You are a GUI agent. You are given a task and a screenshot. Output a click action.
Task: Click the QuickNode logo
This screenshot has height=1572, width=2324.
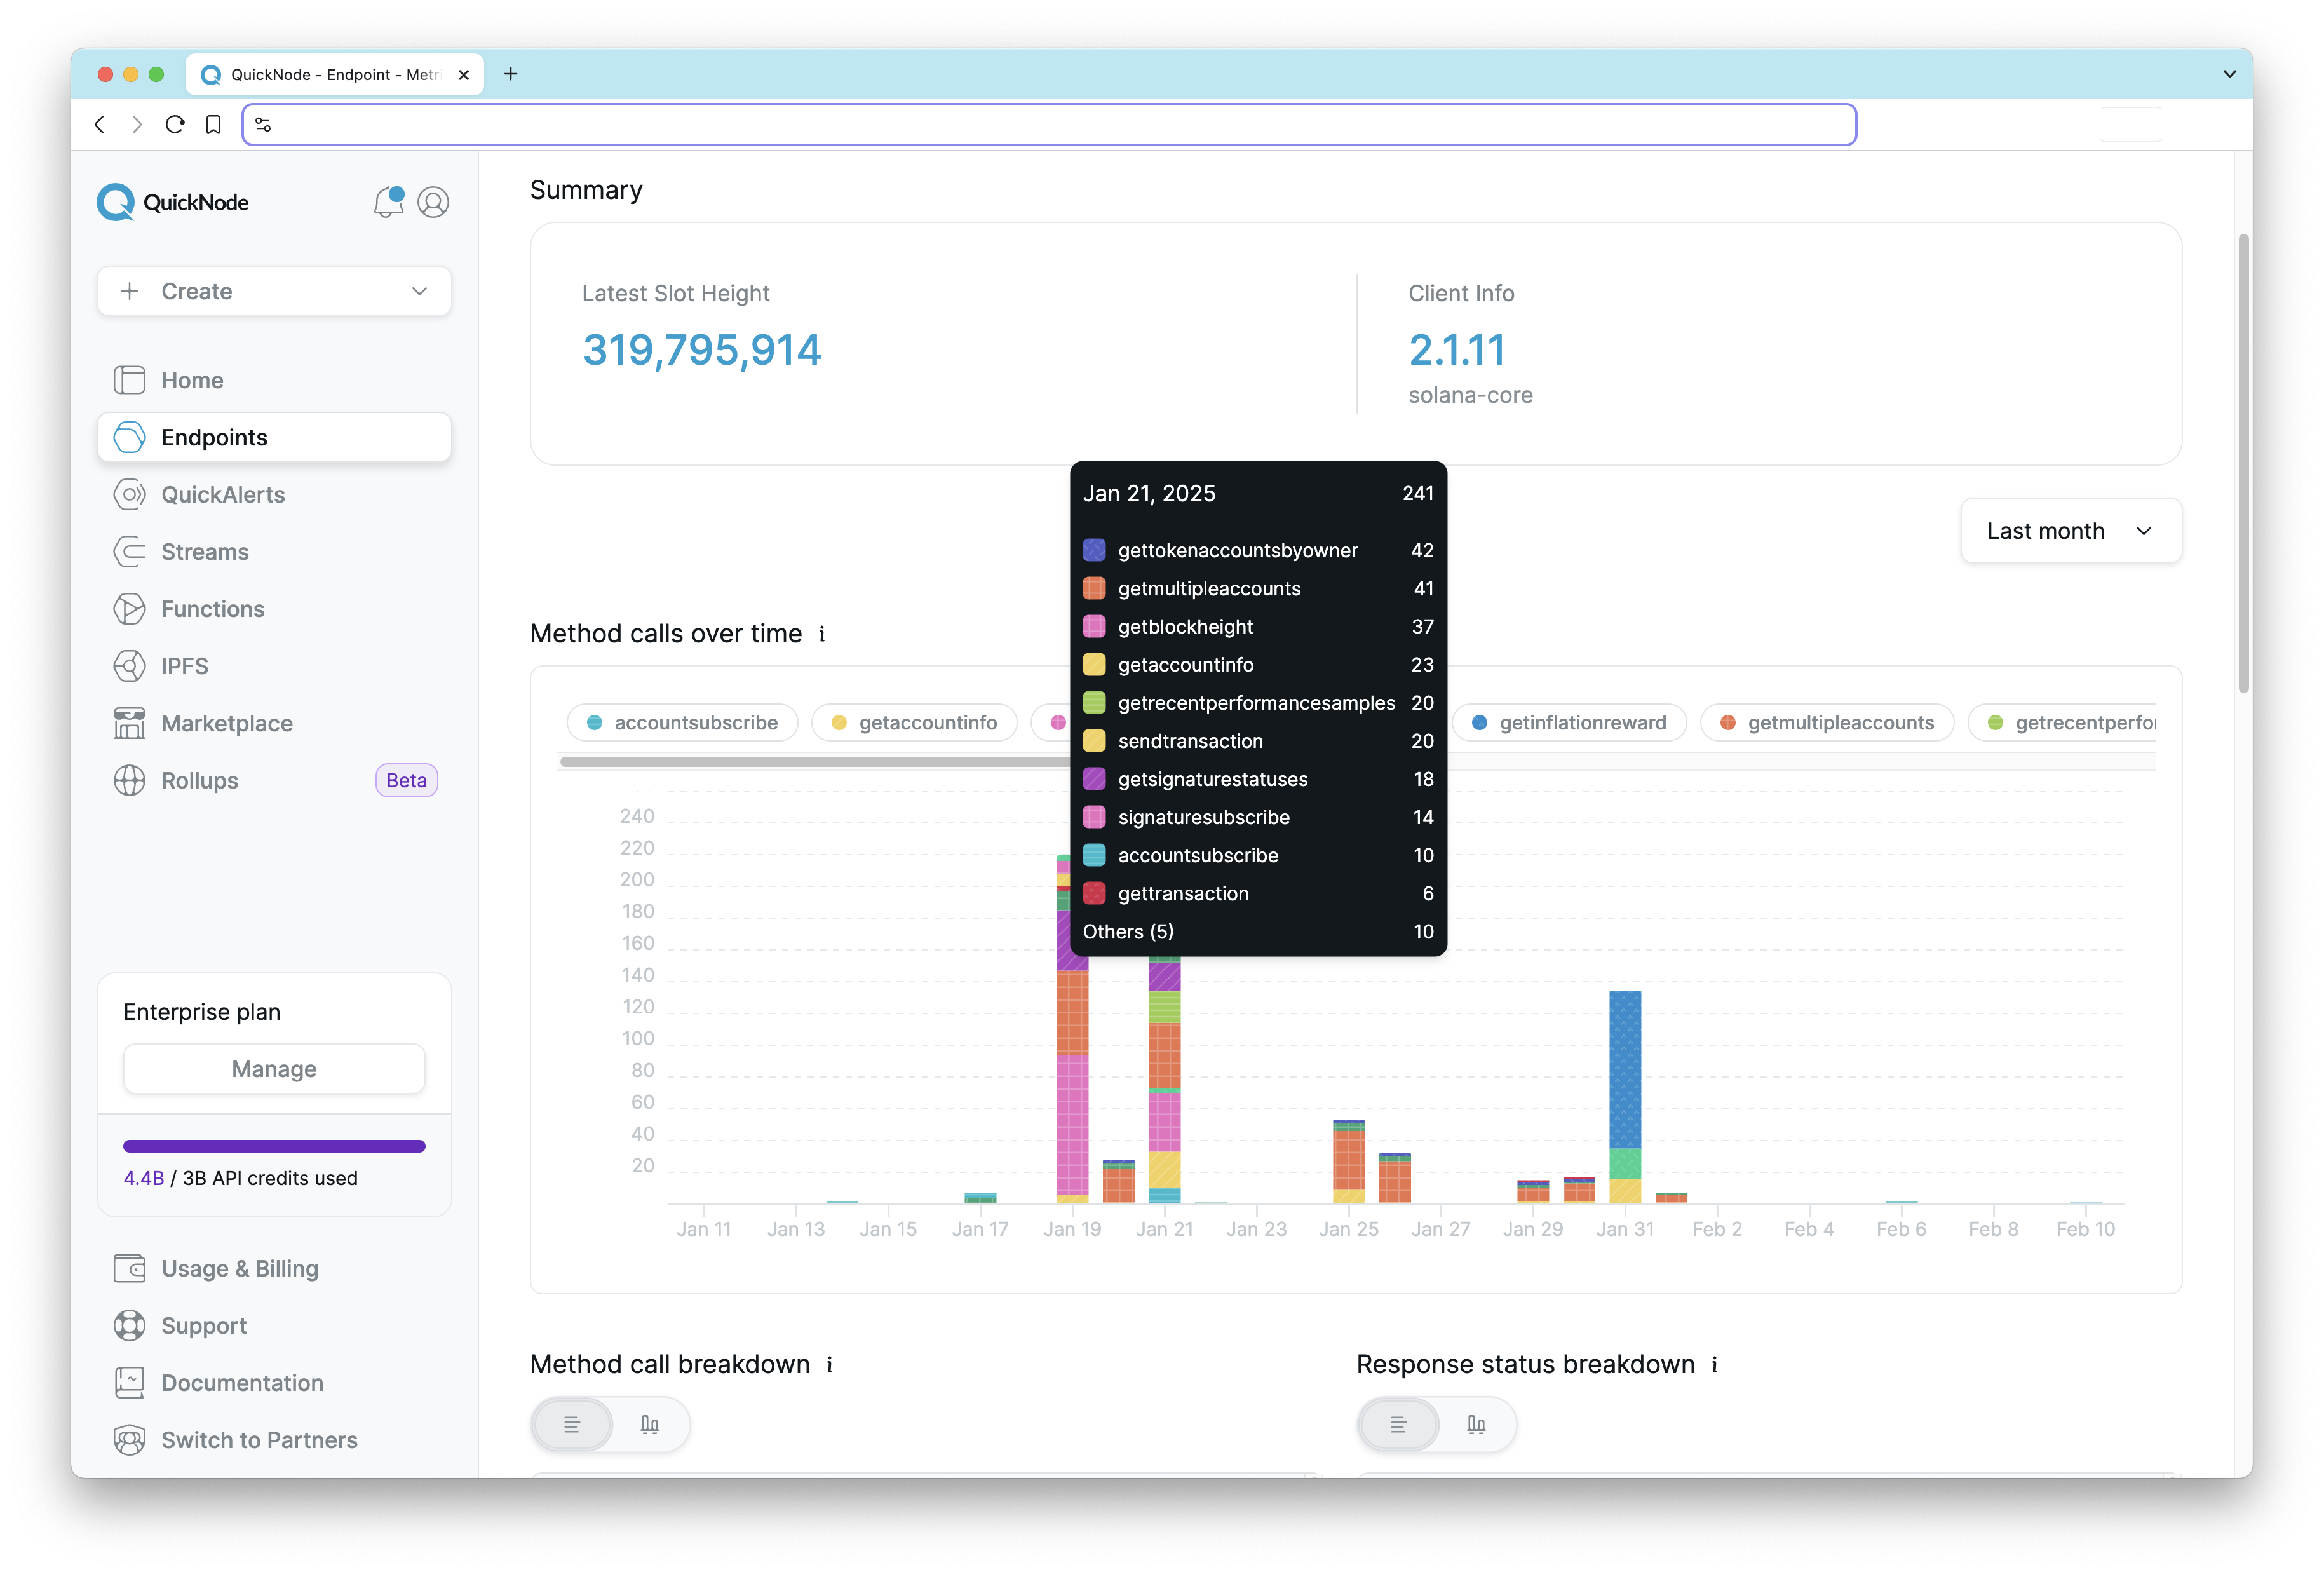(x=173, y=202)
